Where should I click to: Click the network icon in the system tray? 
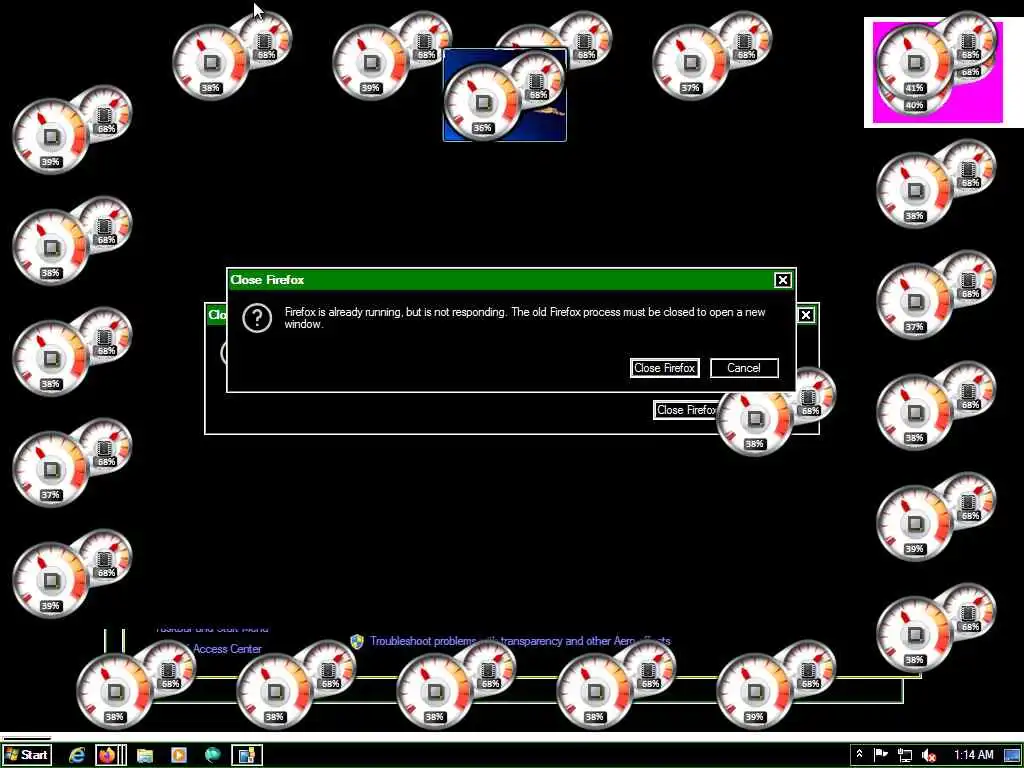tap(904, 755)
